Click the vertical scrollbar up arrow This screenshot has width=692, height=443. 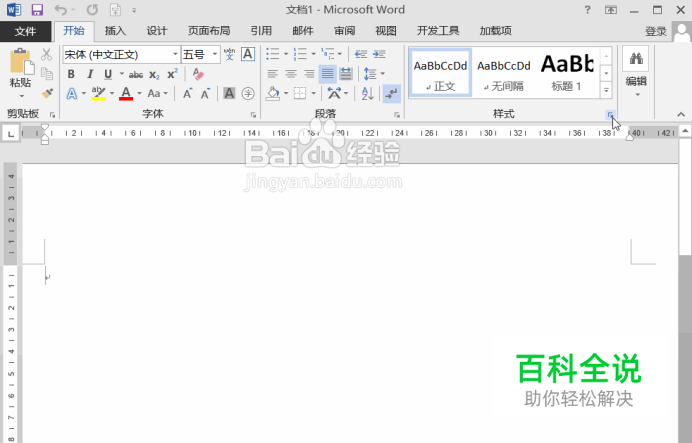click(x=685, y=131)
